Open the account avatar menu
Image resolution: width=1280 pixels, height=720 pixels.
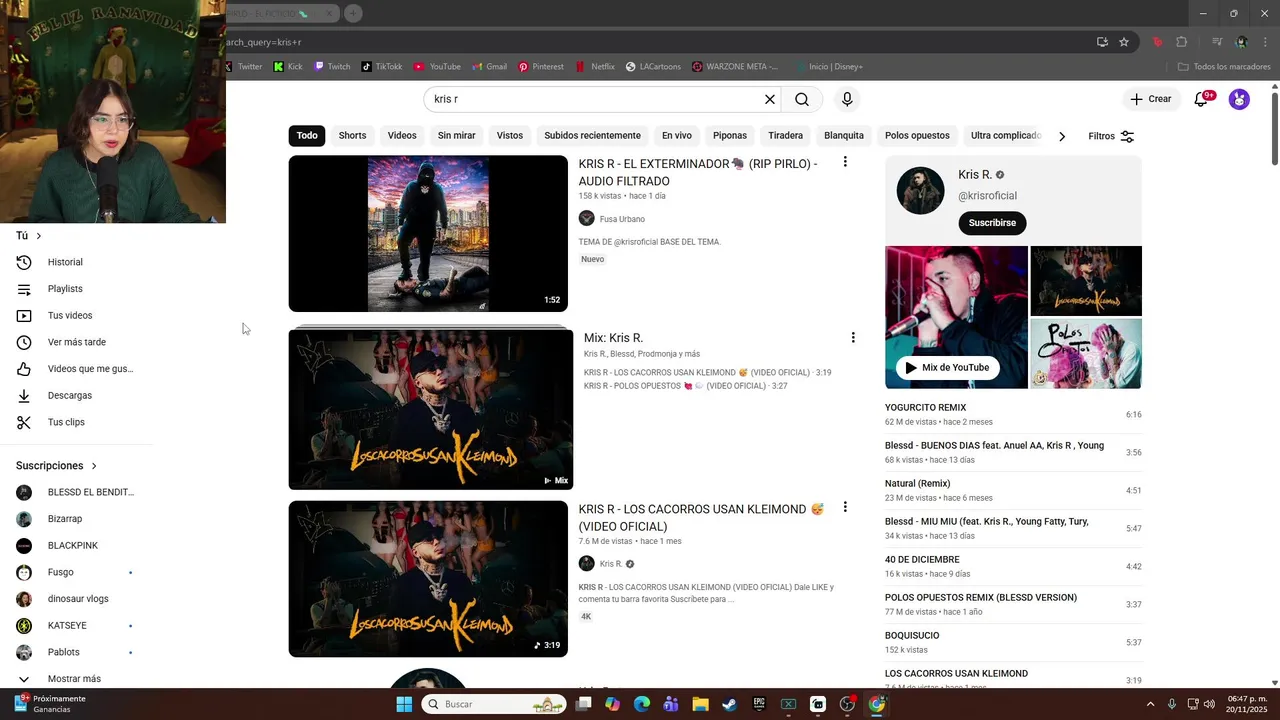(1239, 99)
